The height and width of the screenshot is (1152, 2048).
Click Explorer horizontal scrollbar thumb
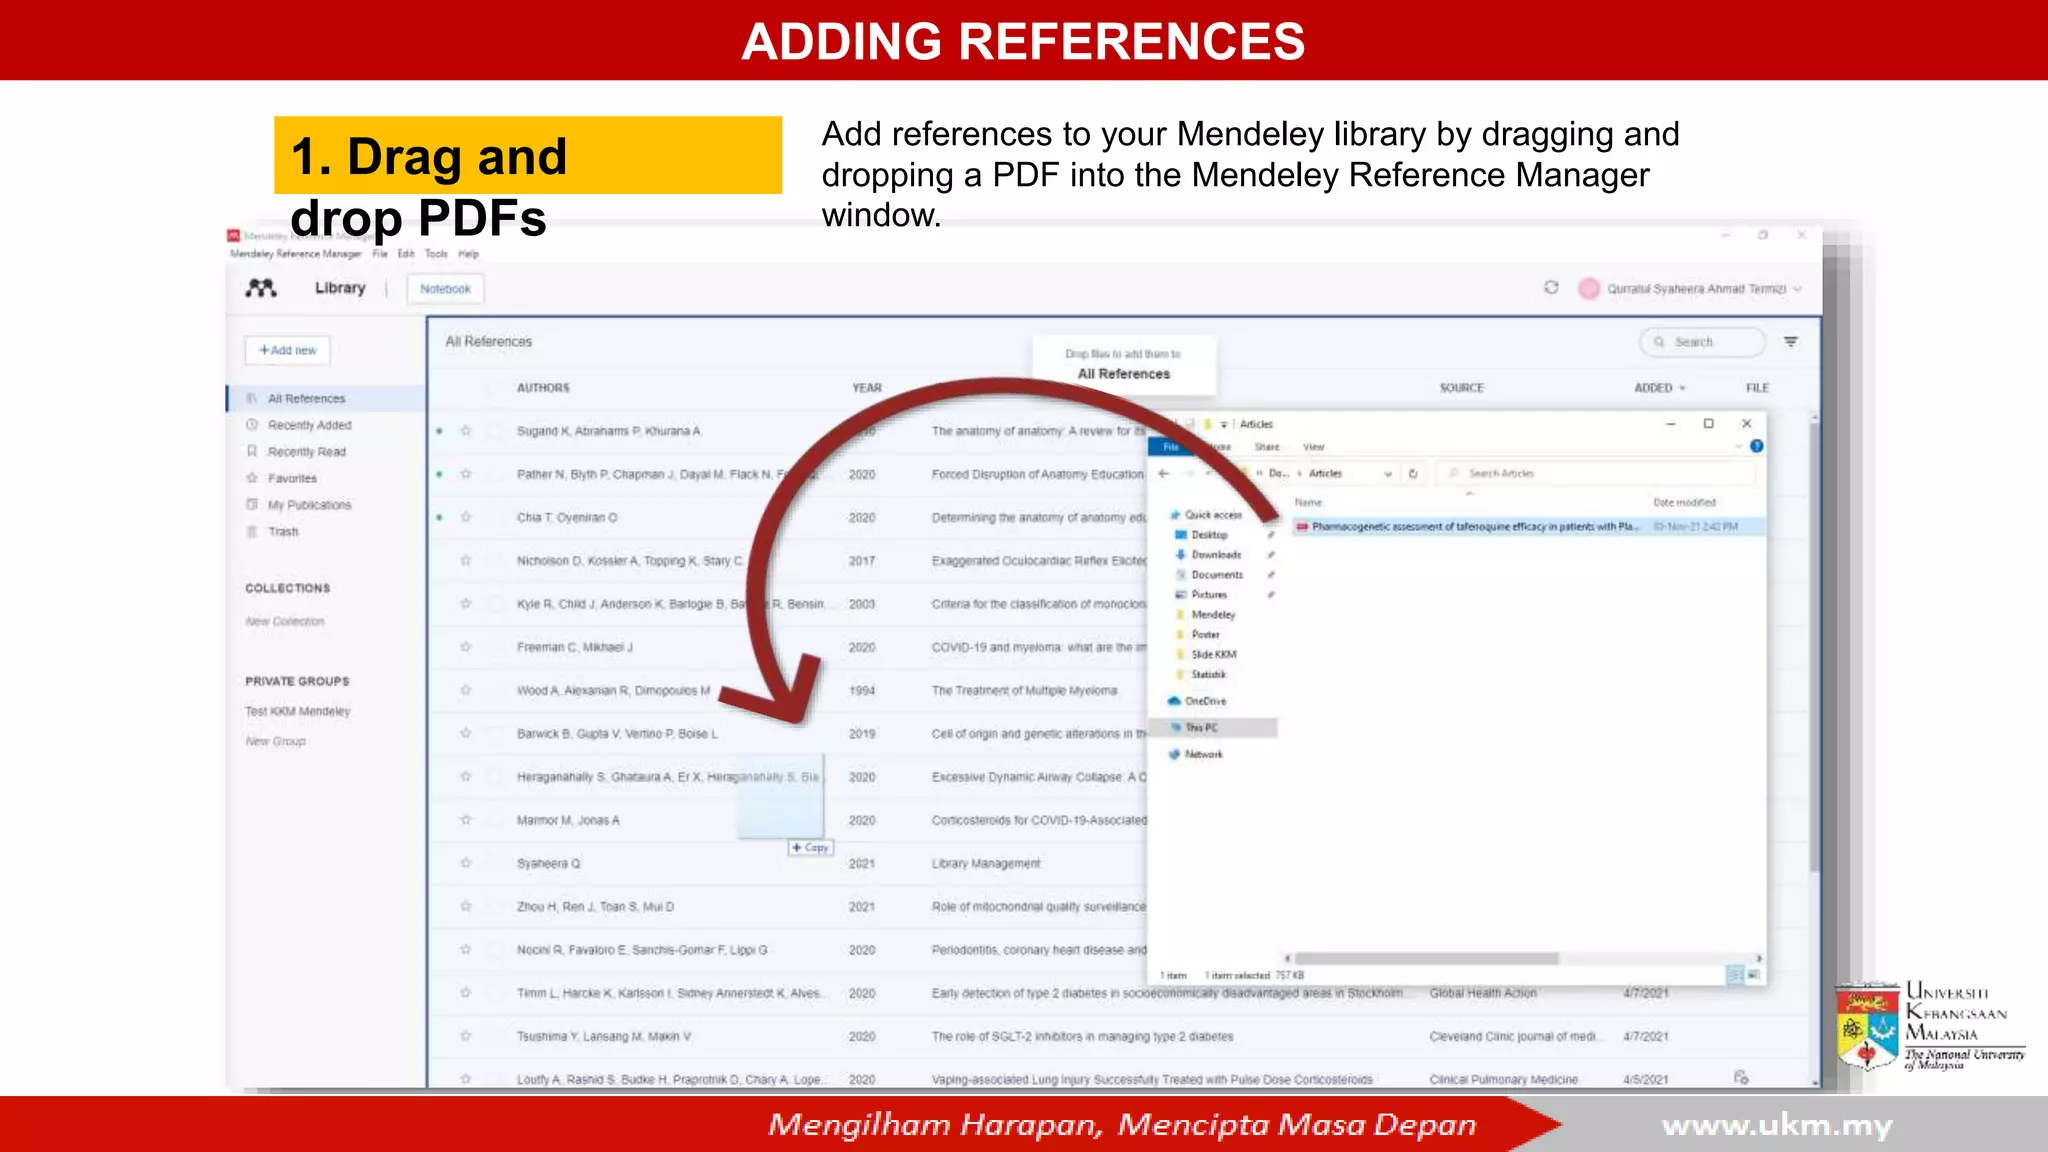pos(1427,958)
